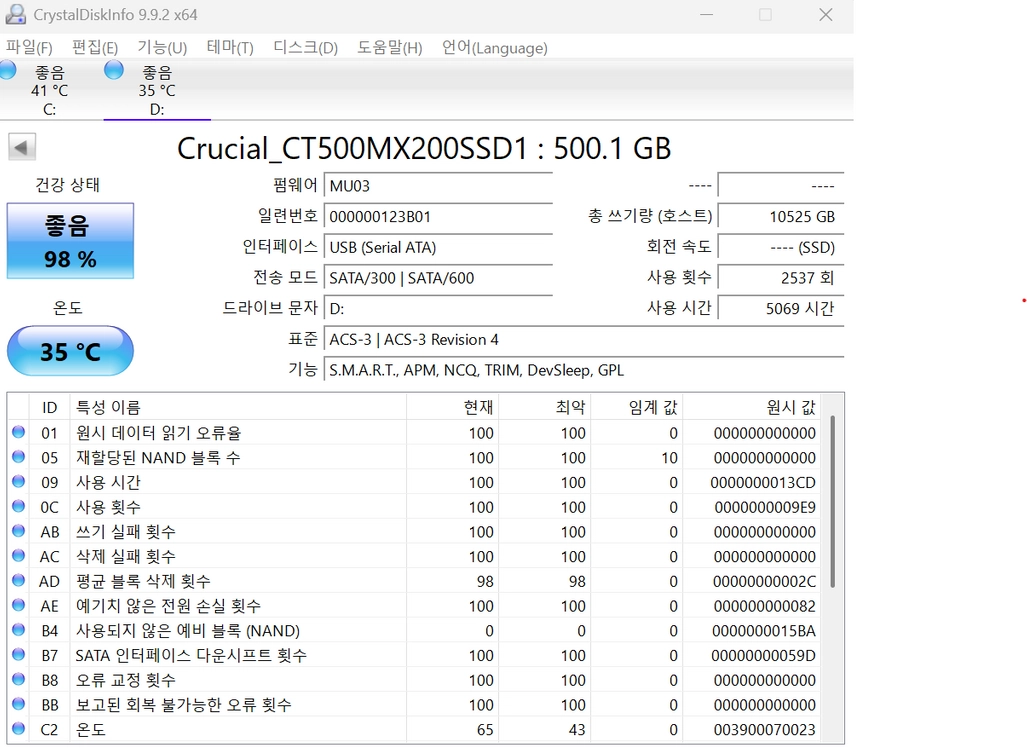Click status orb for attribute 0C row
Screen dimensions: 1027x750
(x=18, y=506)
